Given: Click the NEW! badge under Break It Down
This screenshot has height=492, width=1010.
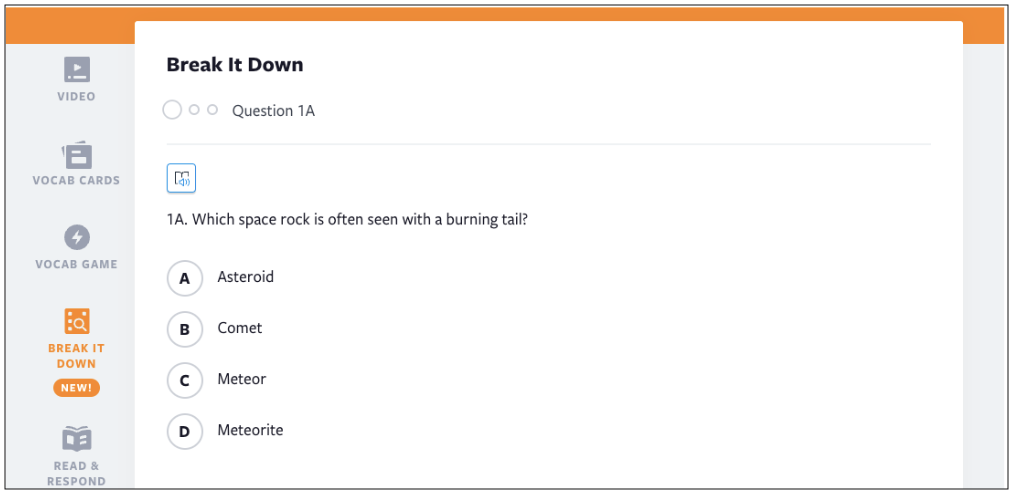Looking at the screenshot, I should (x=77, y=388).
